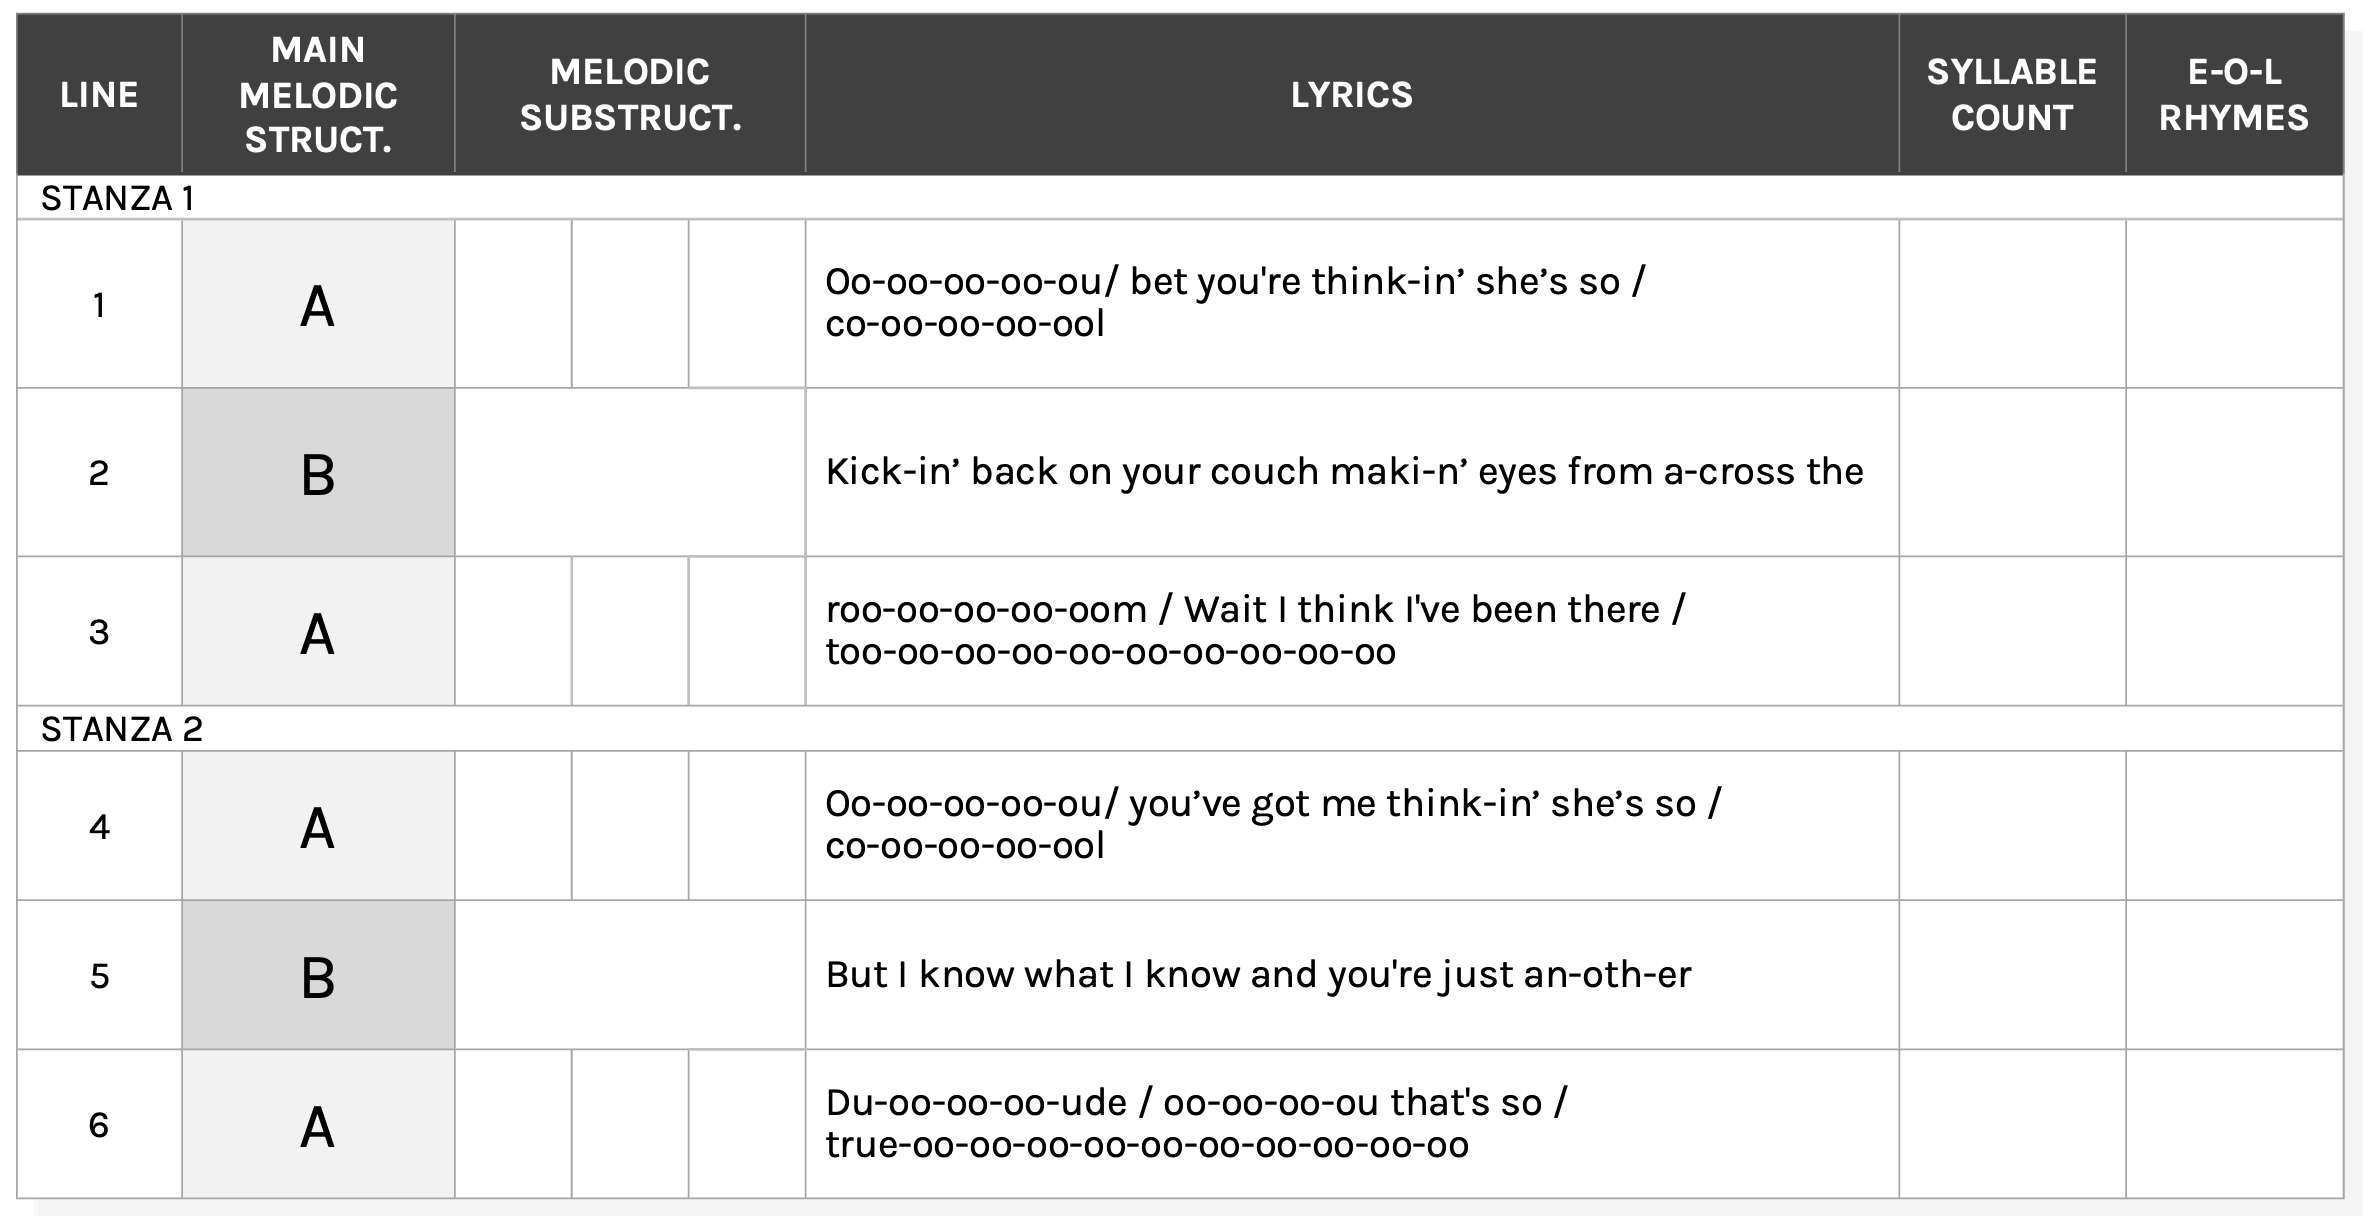The width and height of the screenshot is (2364, 1216).
Task: Select line 3's empty syllable count cell
Action: point(2011,631)
